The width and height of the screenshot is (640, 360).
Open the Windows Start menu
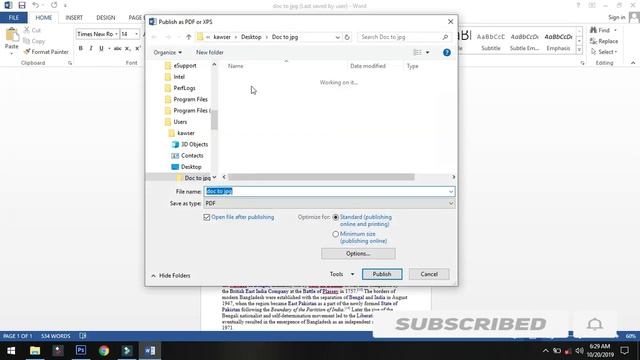click(x=11, y=351)
